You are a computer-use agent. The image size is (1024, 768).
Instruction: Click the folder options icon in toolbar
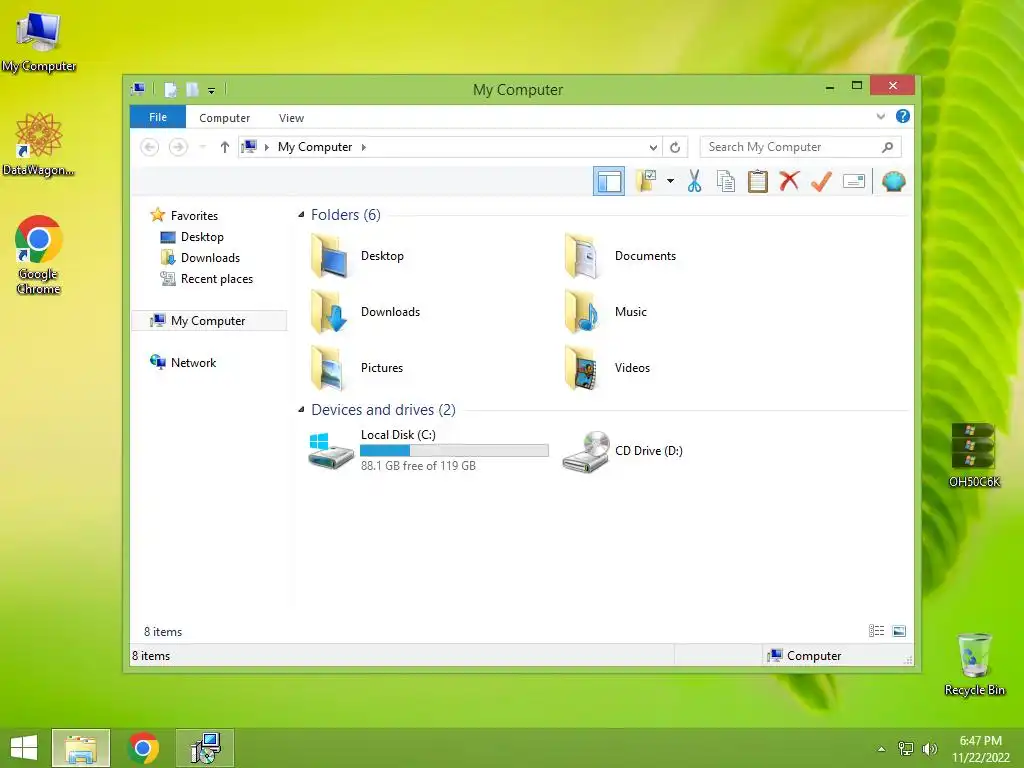coord(646,180)
